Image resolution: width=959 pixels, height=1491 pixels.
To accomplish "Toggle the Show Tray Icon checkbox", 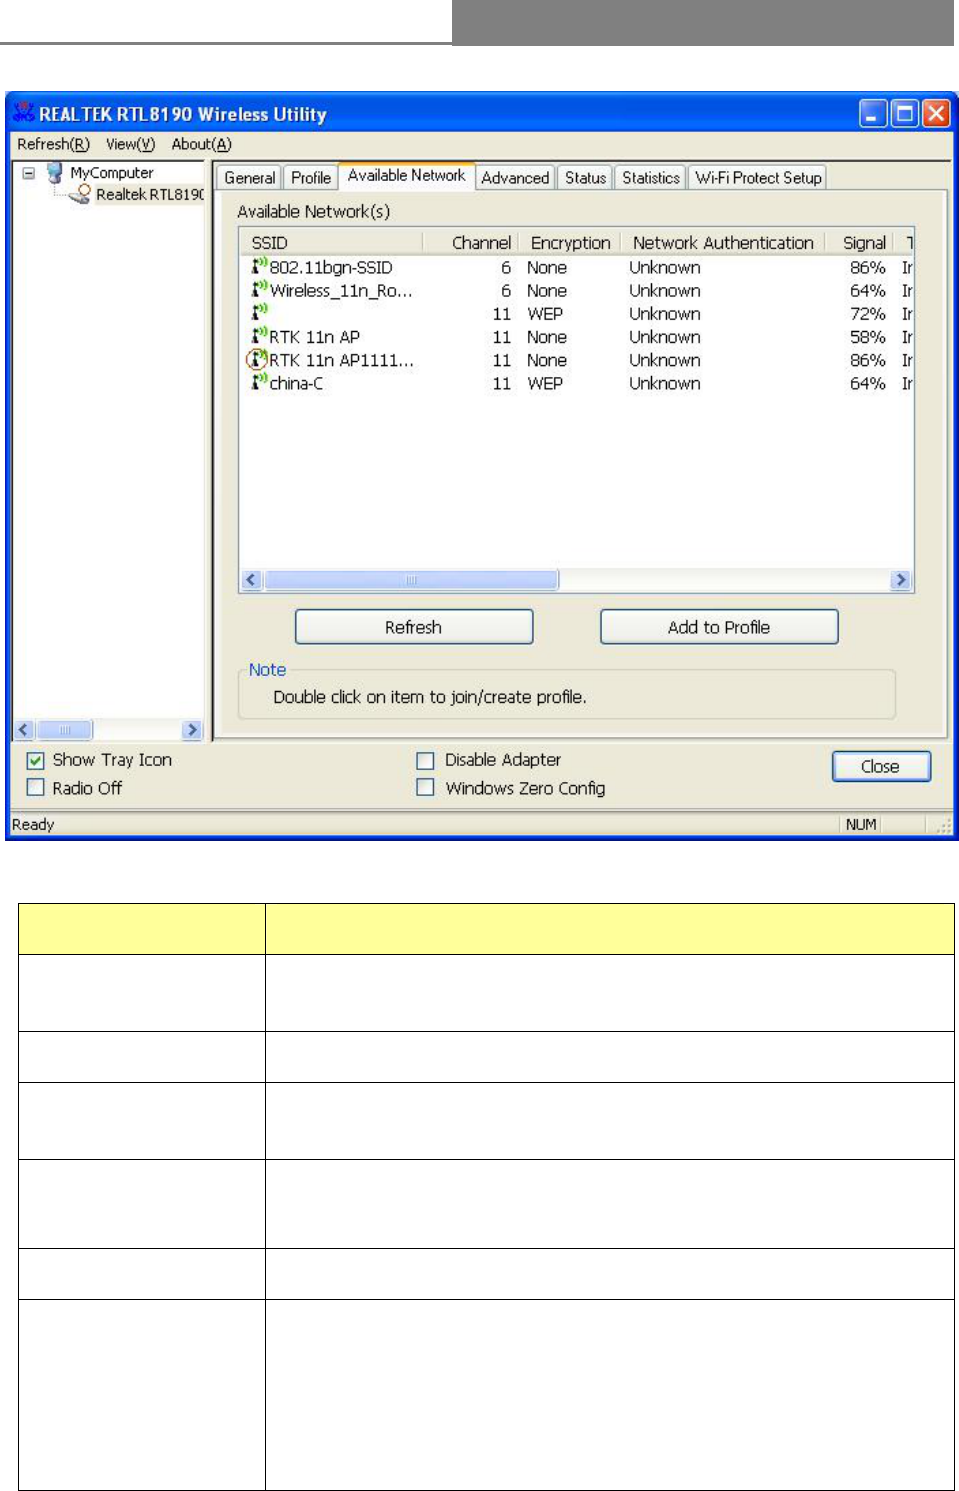I will [35, 760].
